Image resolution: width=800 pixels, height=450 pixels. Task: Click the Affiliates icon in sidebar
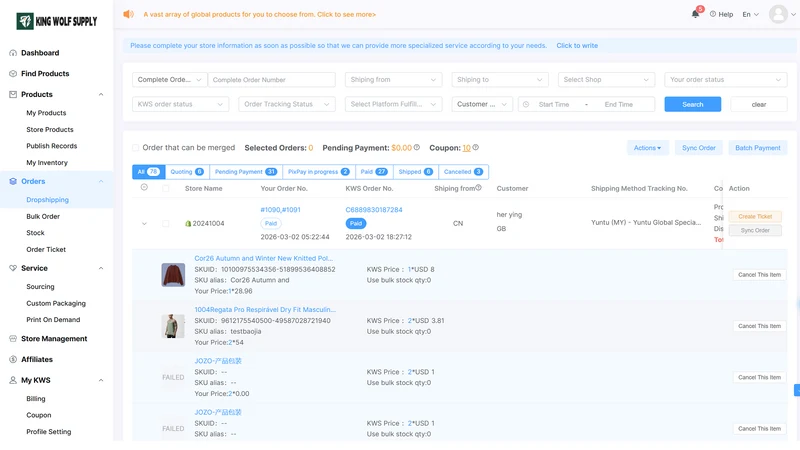(x=13, y=359)
